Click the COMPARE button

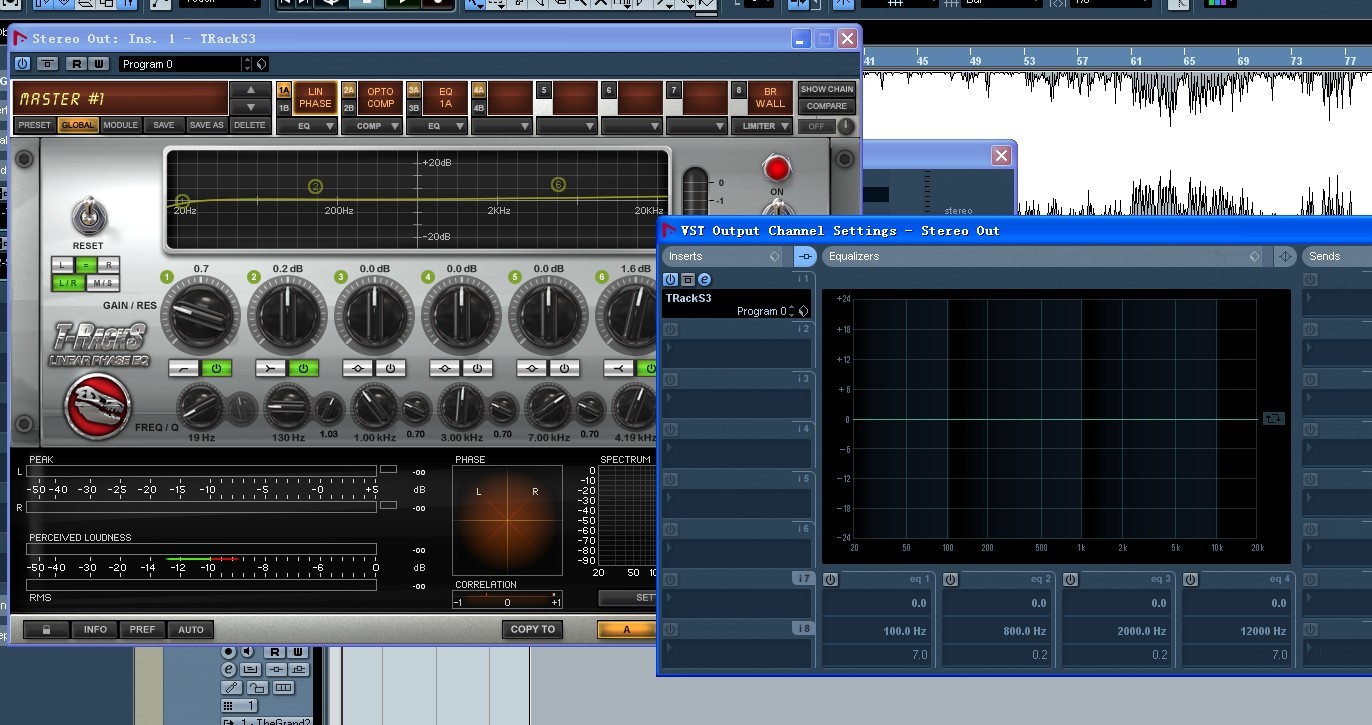827,106
